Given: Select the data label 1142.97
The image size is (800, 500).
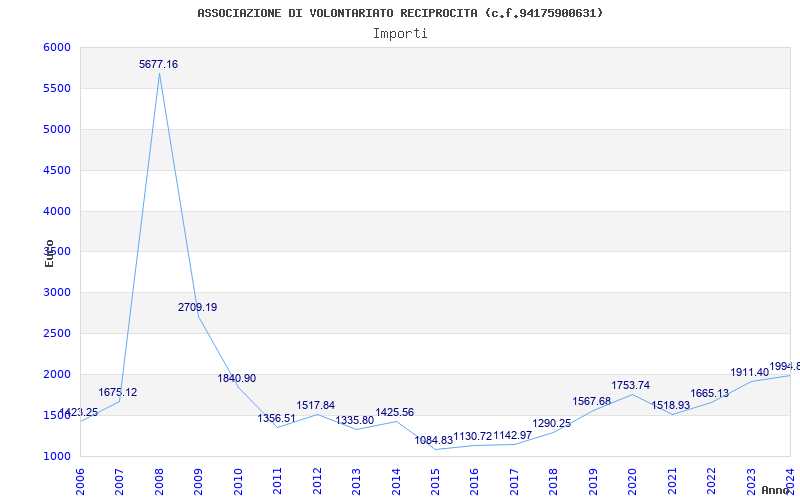Looking at the screenshot, I should point(513,435).
